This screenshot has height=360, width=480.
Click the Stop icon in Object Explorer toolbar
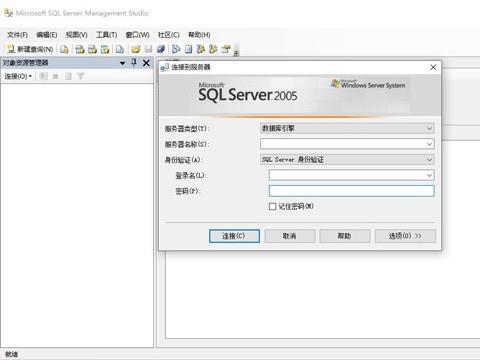[x=56, y=76]
